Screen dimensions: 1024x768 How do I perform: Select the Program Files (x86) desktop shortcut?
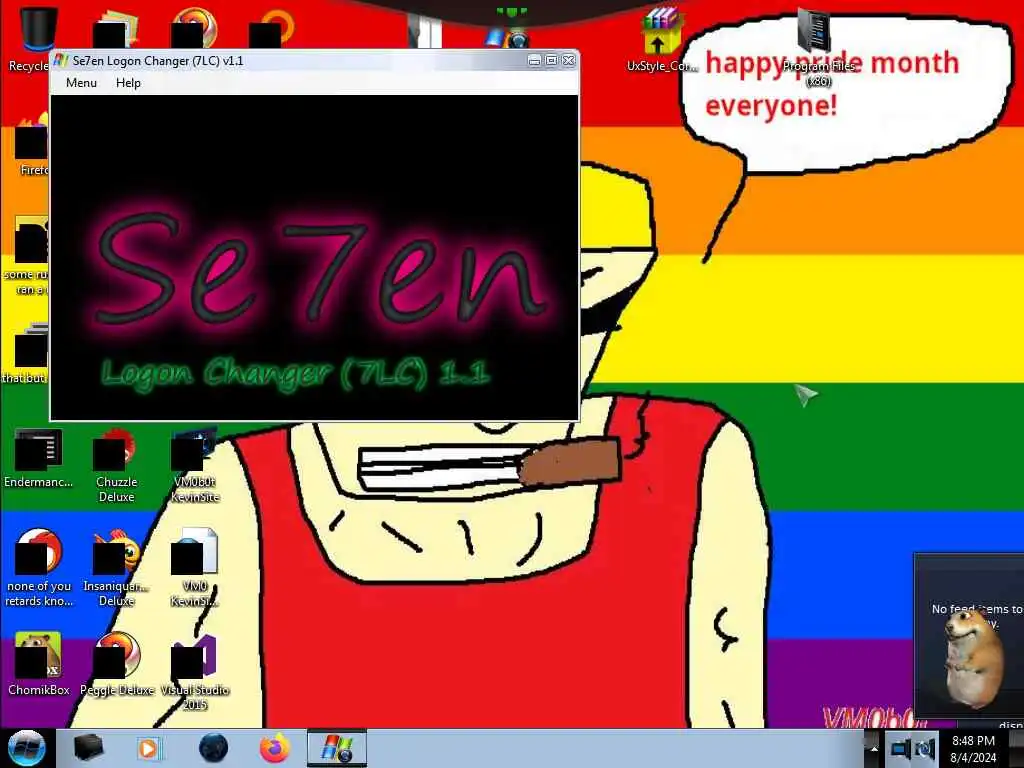(818, 46)
